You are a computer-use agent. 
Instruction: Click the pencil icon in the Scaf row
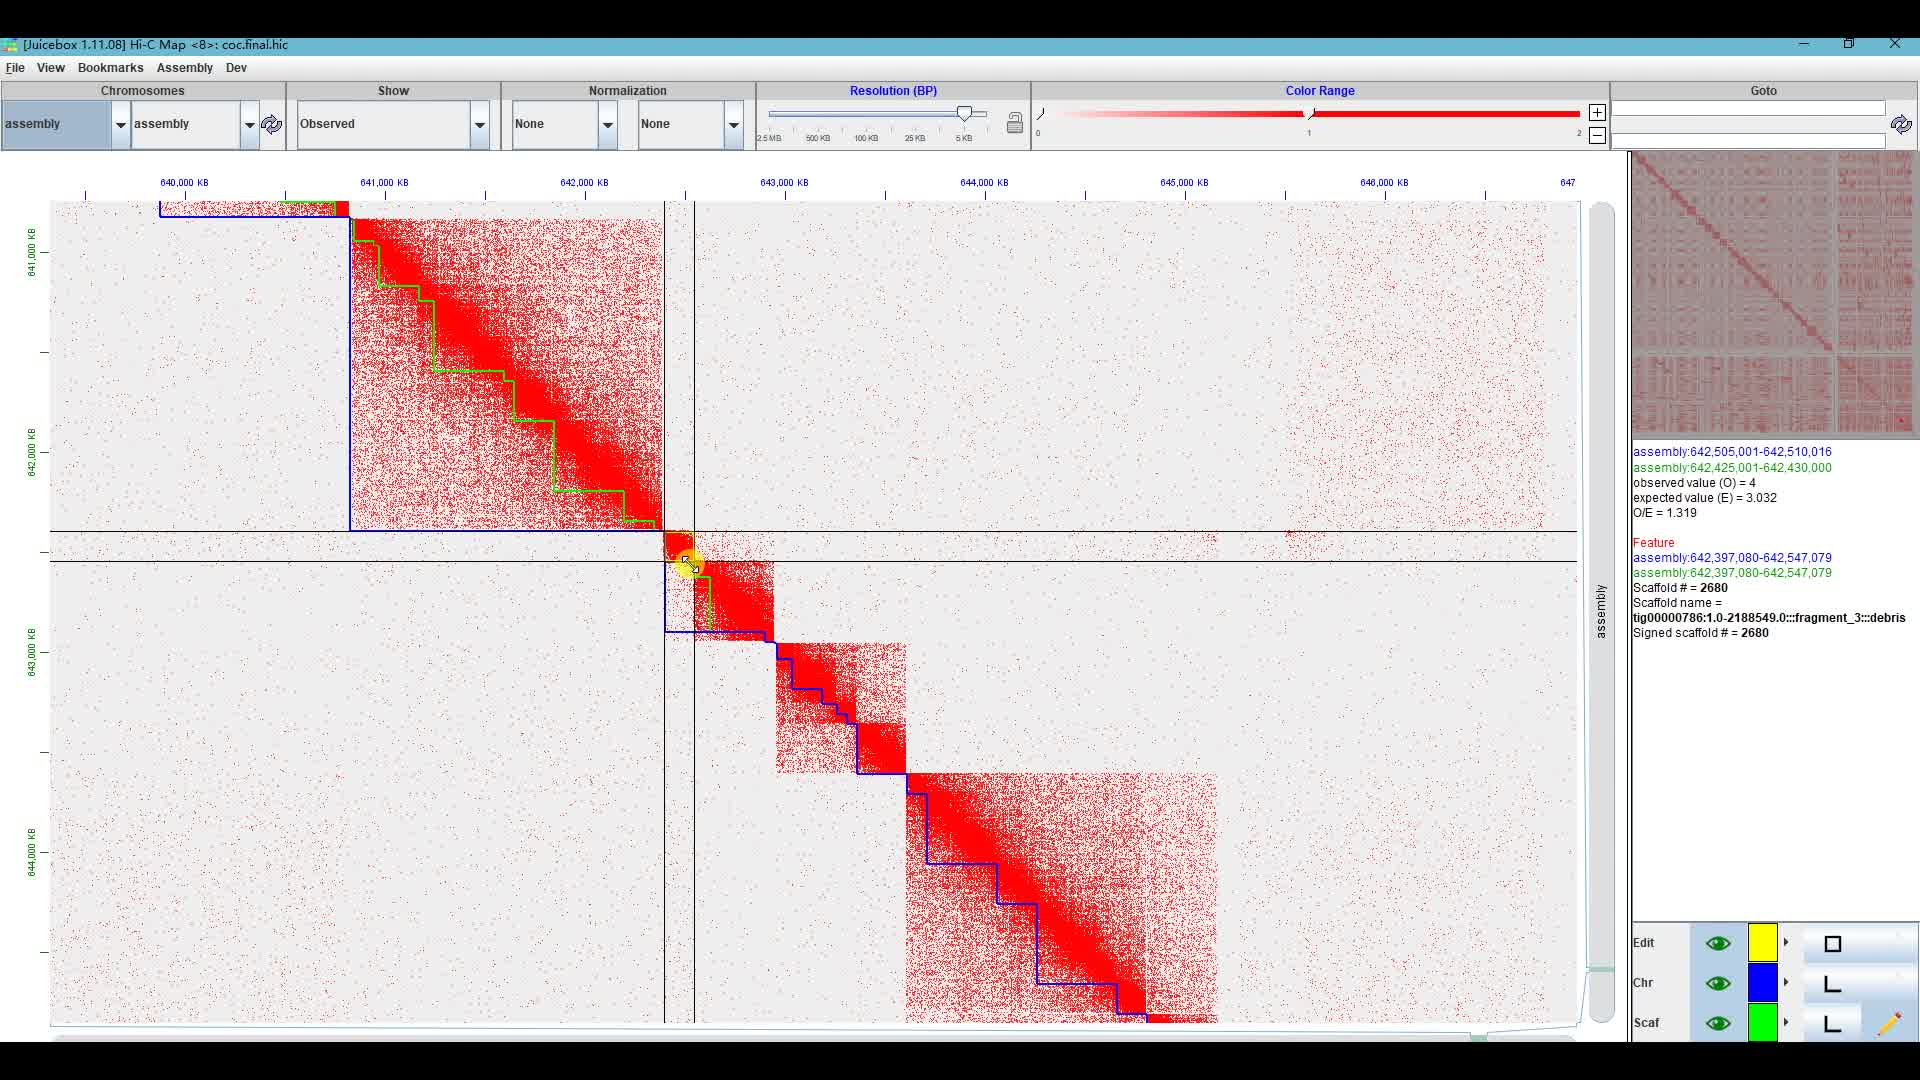1889,1023
